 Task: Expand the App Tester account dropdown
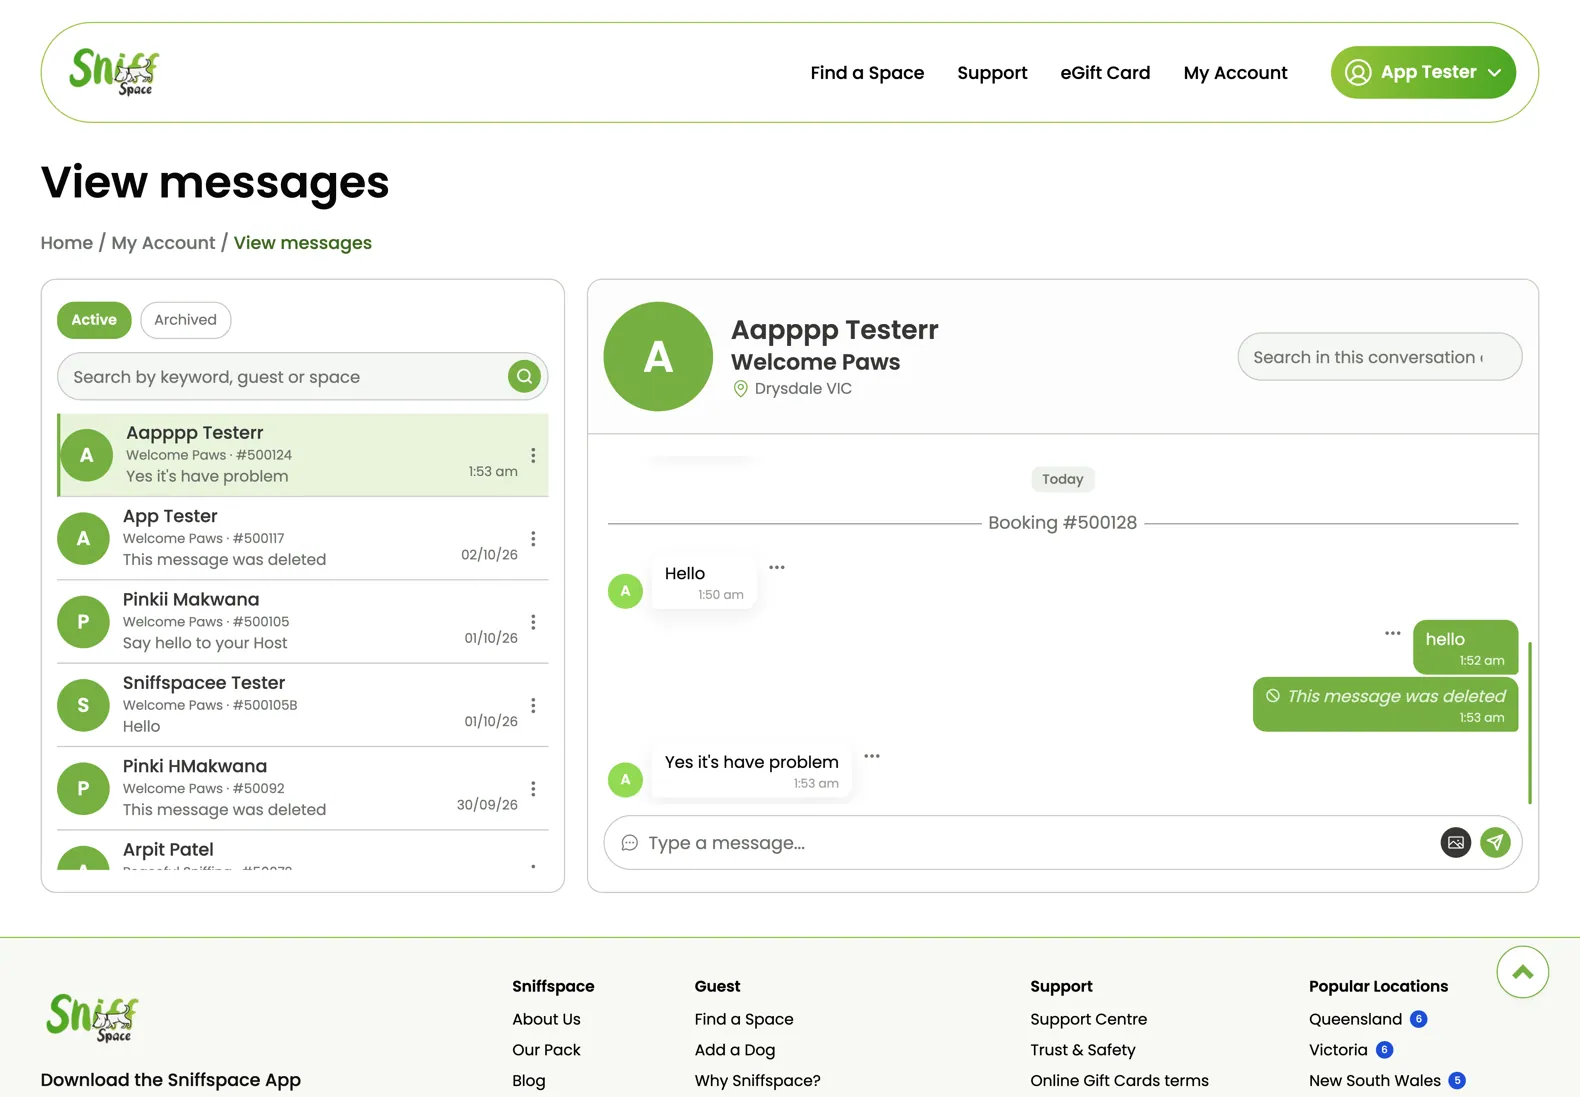1423,73
